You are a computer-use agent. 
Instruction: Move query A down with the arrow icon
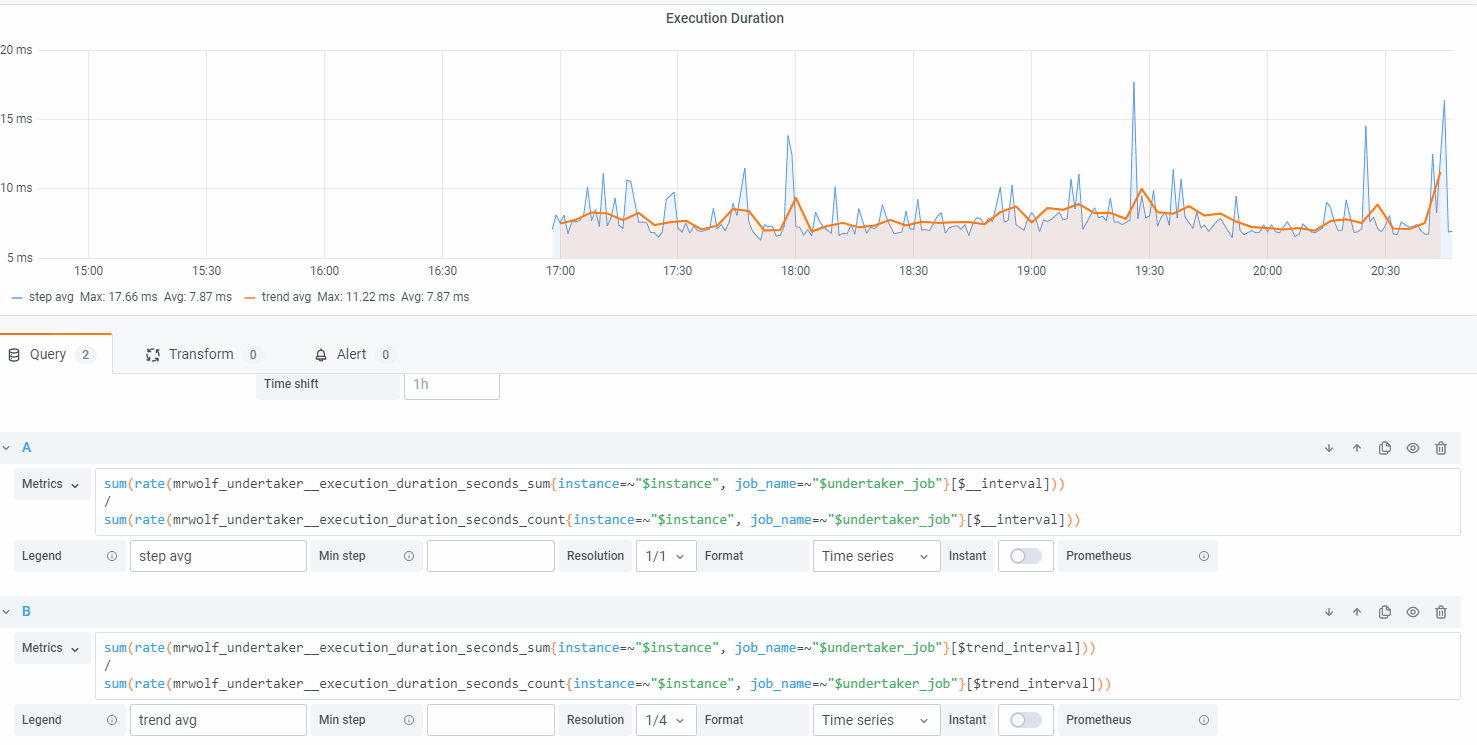(1328, 447)
